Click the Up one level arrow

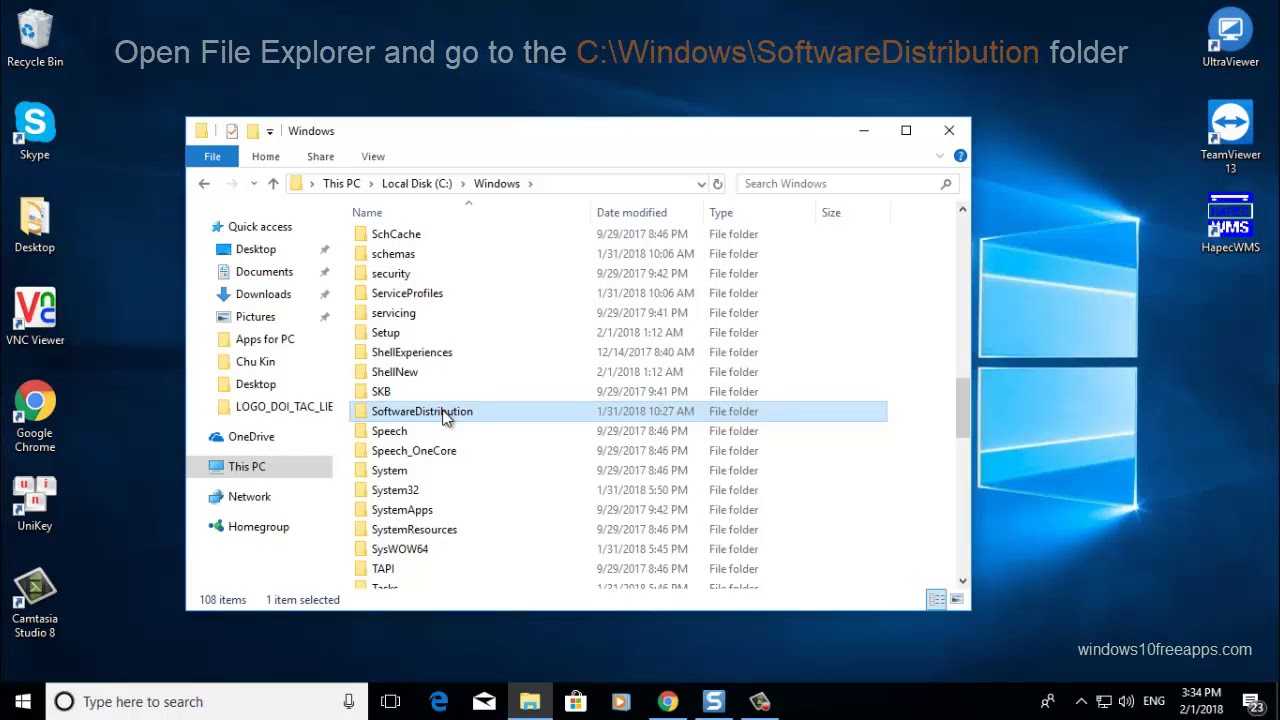click(x=273, y=184)
